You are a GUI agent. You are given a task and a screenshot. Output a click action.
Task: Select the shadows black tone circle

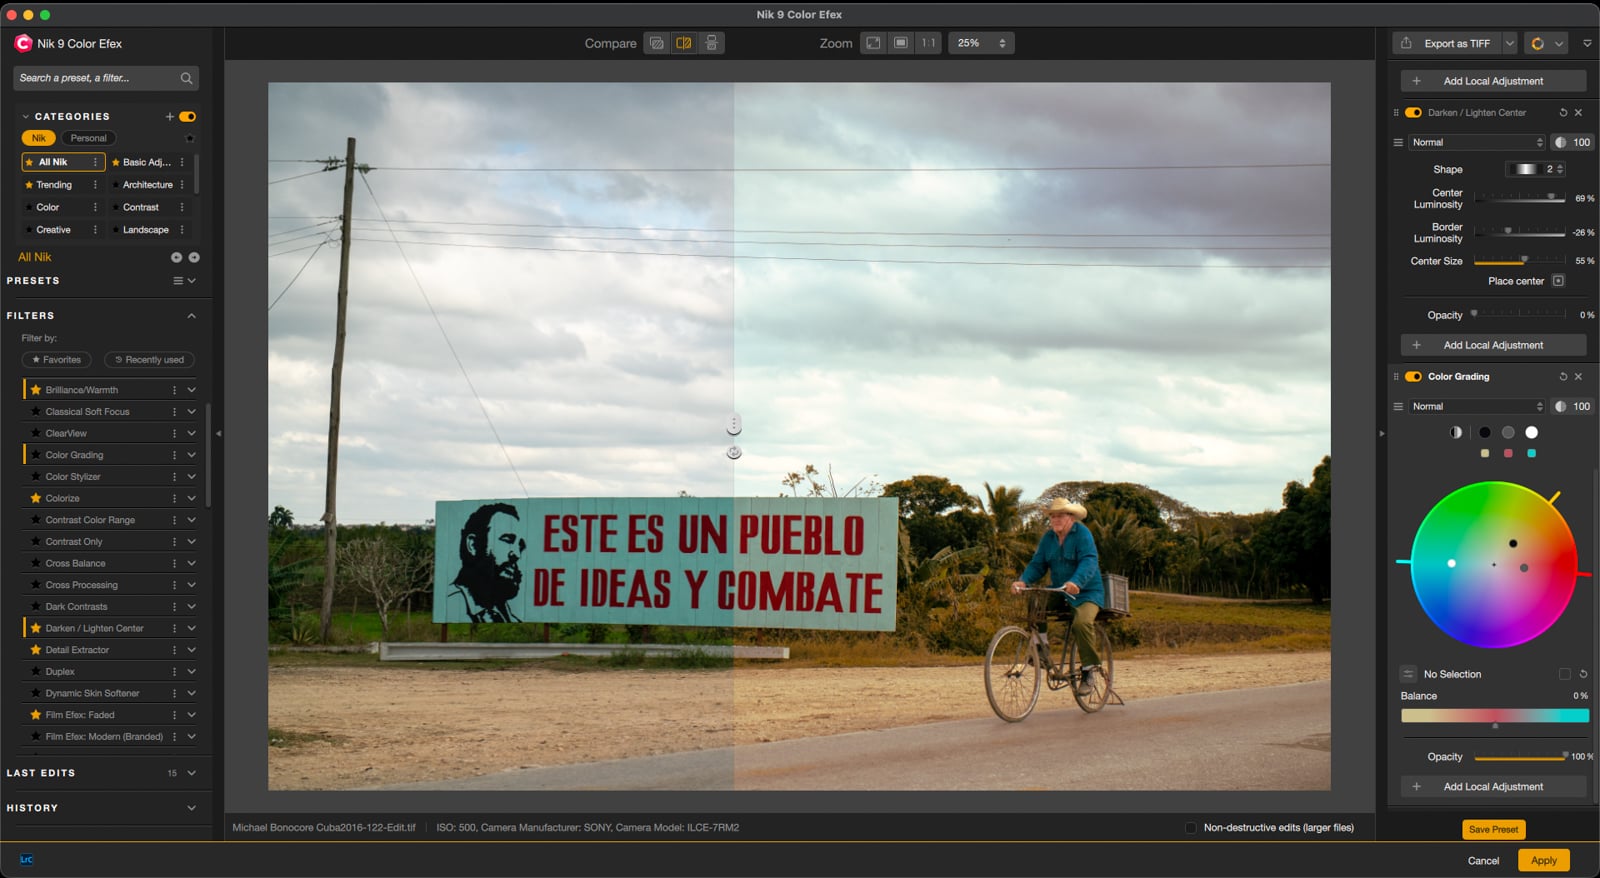(x=1485, y=433)
